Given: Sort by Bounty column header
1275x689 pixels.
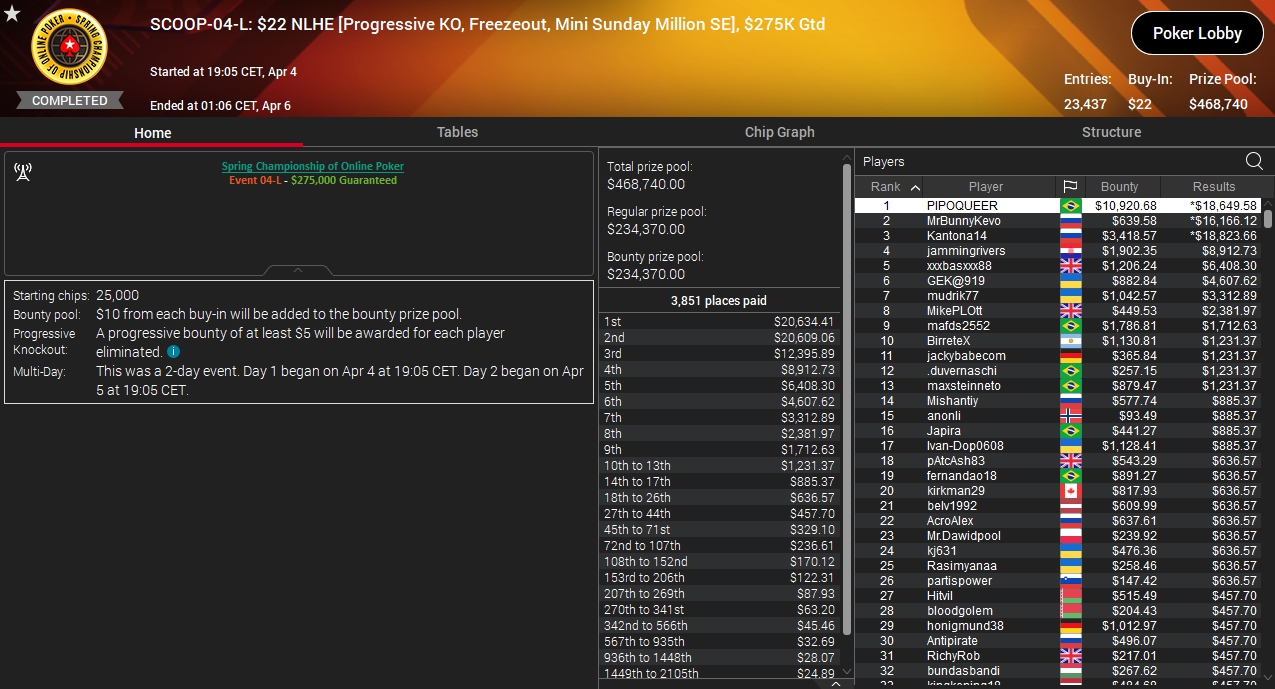Looking at the screenshot, I should click(1120, 186).
